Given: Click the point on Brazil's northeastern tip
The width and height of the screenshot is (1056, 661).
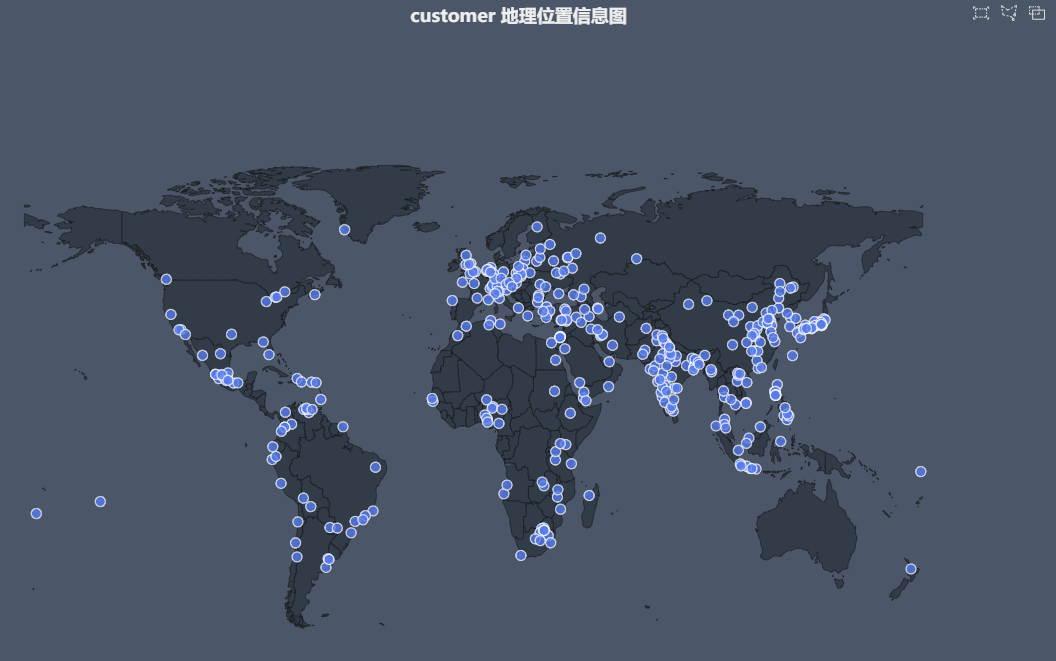Looking at the screenshot, I should (375, 467).
